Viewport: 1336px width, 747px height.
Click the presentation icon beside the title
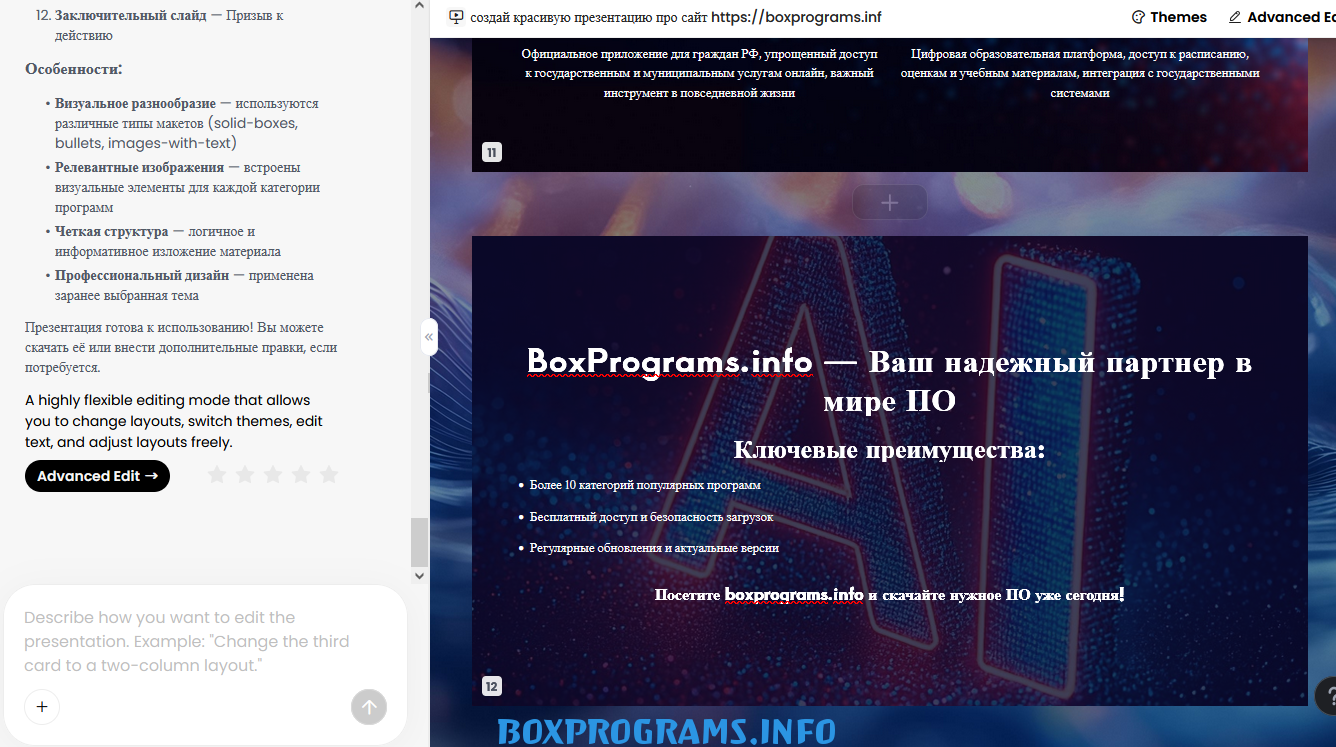tap(456, 17)
